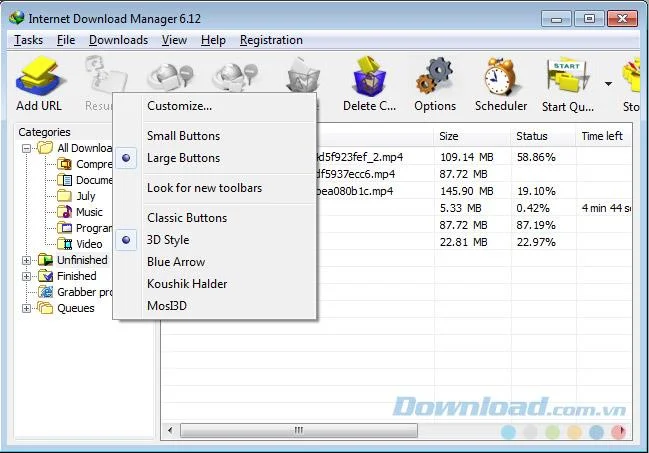Click the first greyed globe toolbar icon
The width and height of the screenshot is (649, 453).
coord(171,77)
